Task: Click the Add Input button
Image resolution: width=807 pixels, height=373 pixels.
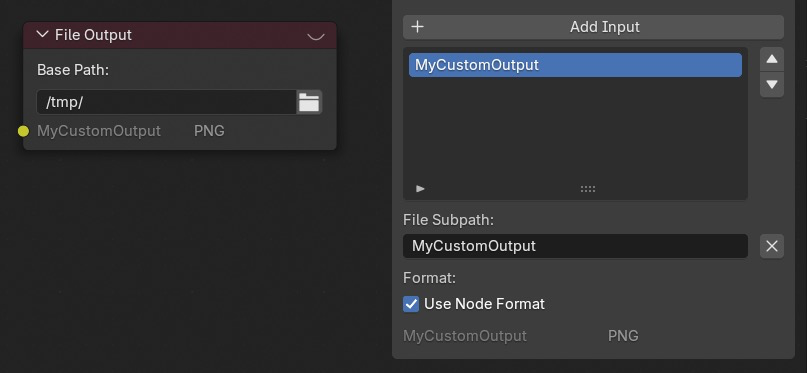Action: (593, 27)
